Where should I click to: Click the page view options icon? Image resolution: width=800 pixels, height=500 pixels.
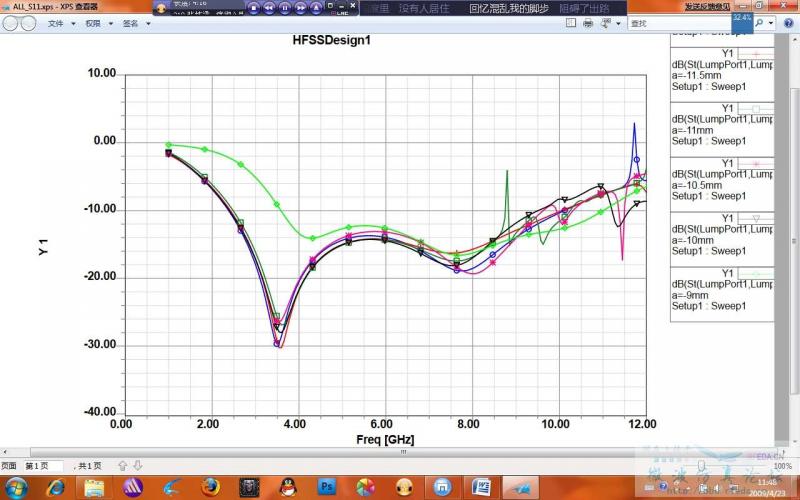pos(606,23)
